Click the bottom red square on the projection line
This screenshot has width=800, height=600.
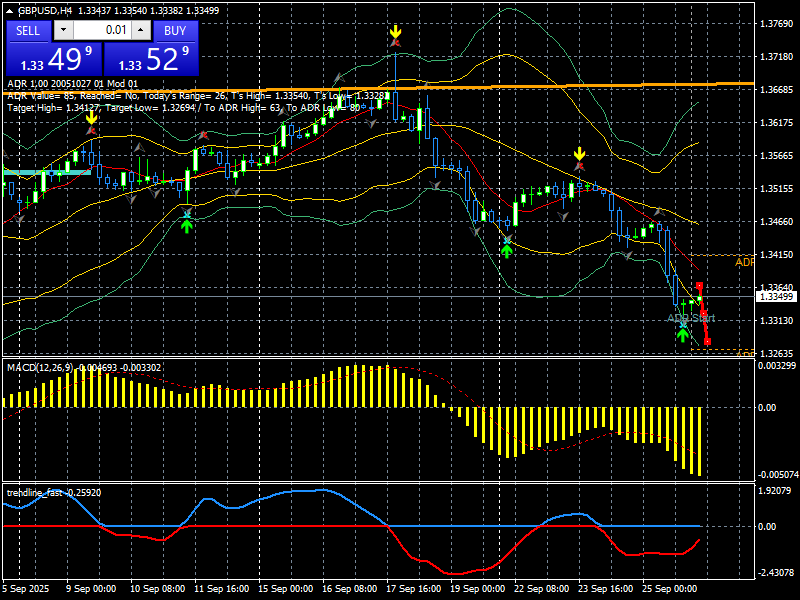[707, 341]
